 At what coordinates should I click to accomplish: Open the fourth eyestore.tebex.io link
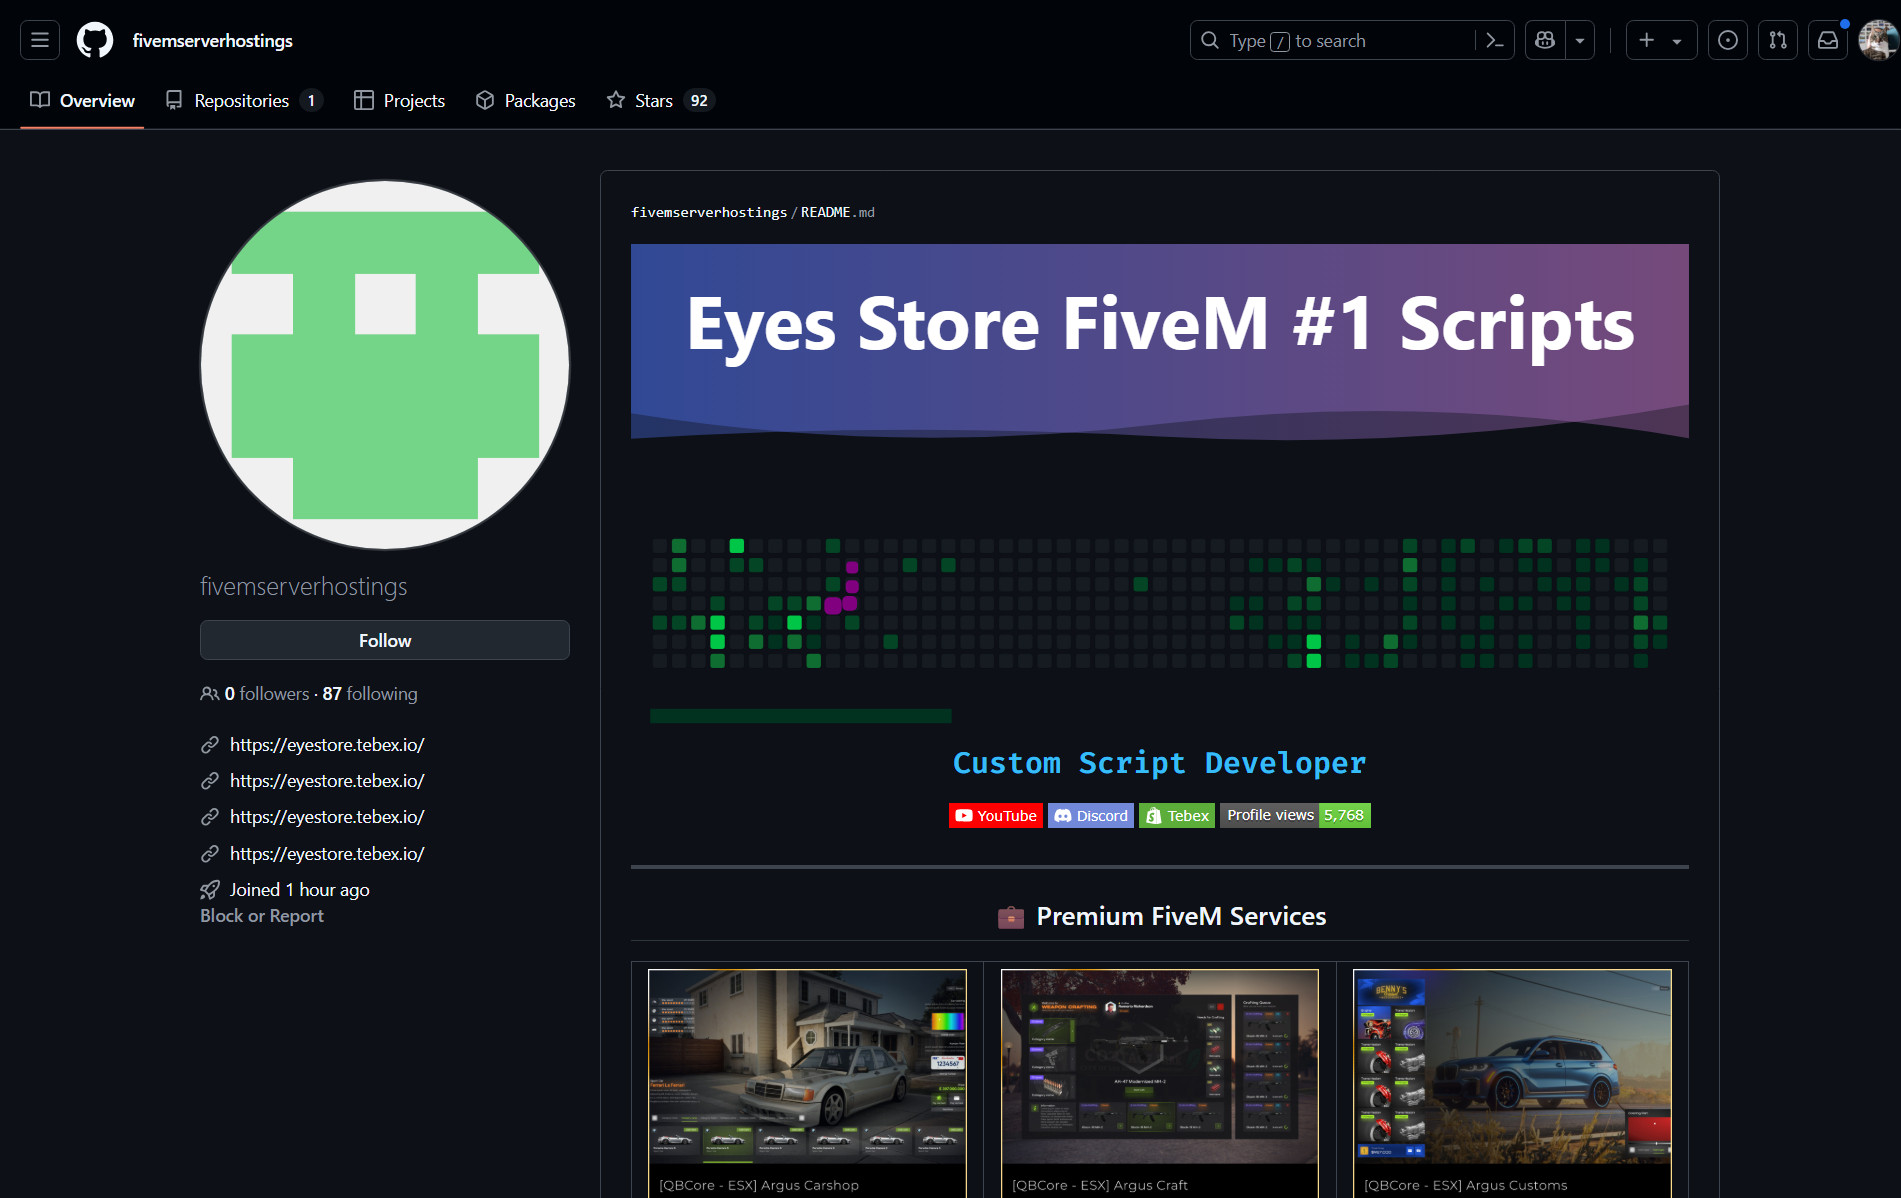click(327, 853)
